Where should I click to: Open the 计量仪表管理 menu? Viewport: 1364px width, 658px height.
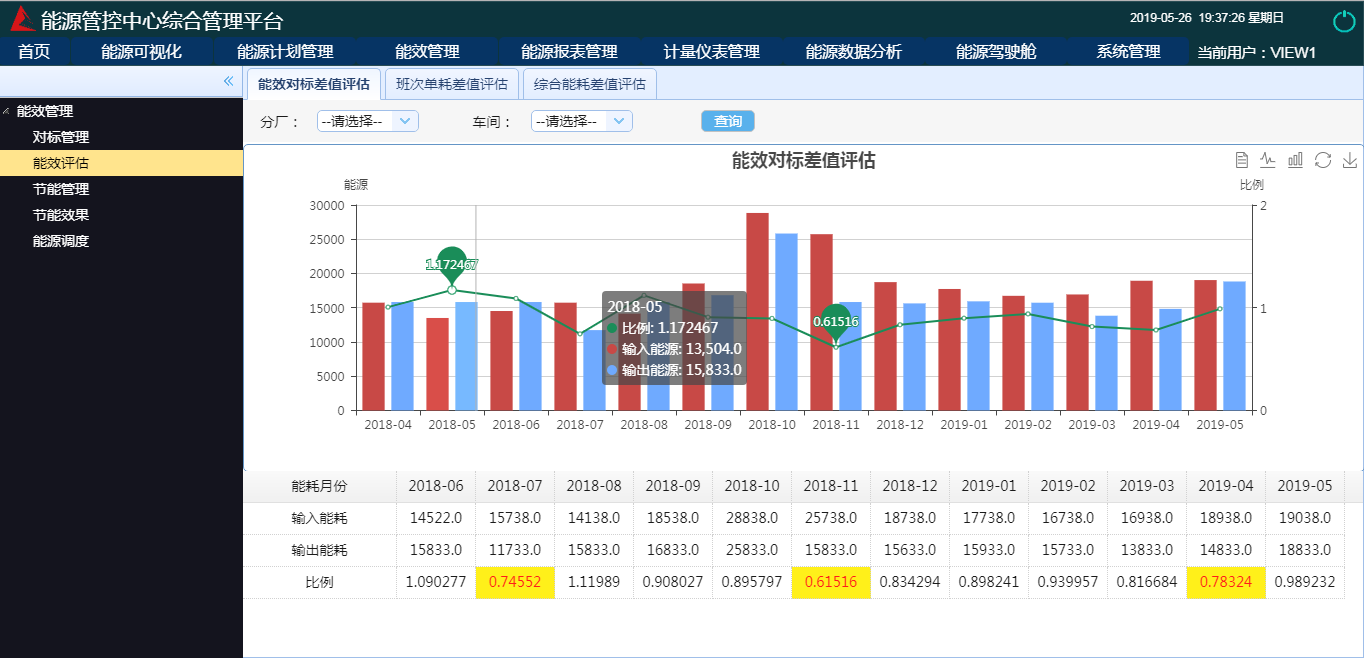coord(712,52)
